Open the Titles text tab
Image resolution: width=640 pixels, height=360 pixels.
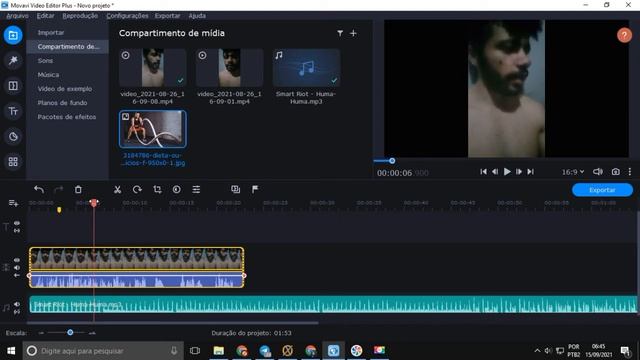[x=13, y=111]
